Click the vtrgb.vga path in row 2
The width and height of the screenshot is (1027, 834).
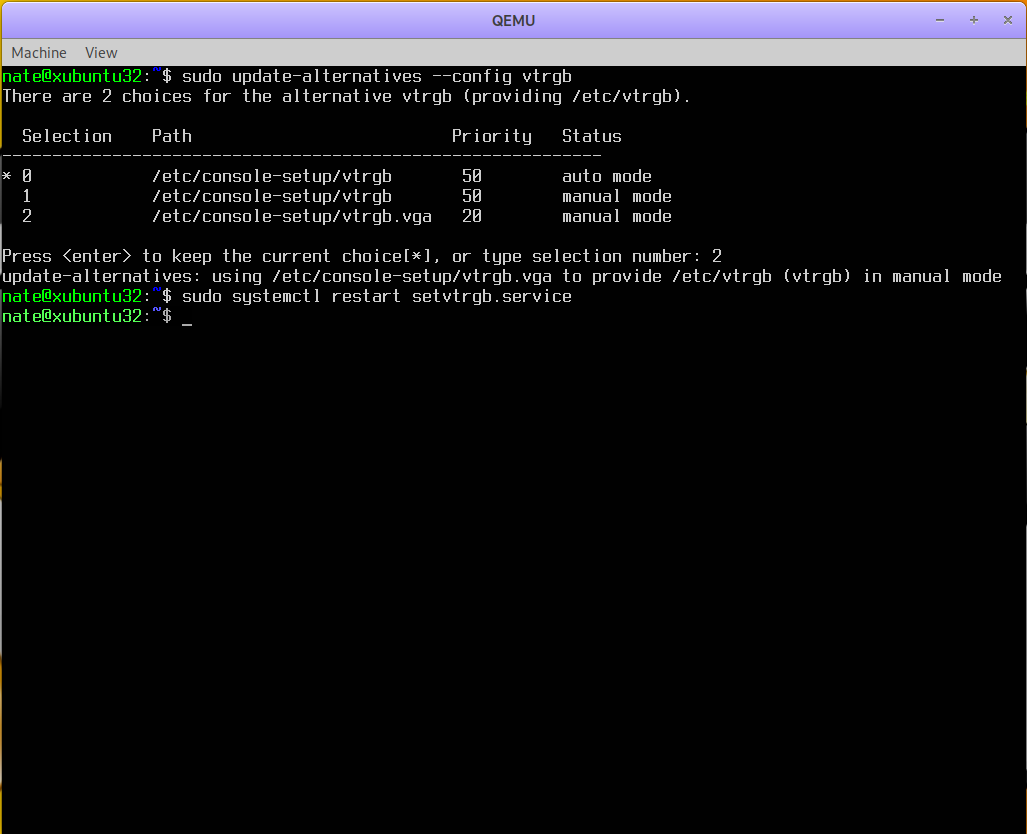tap(291, 217)
